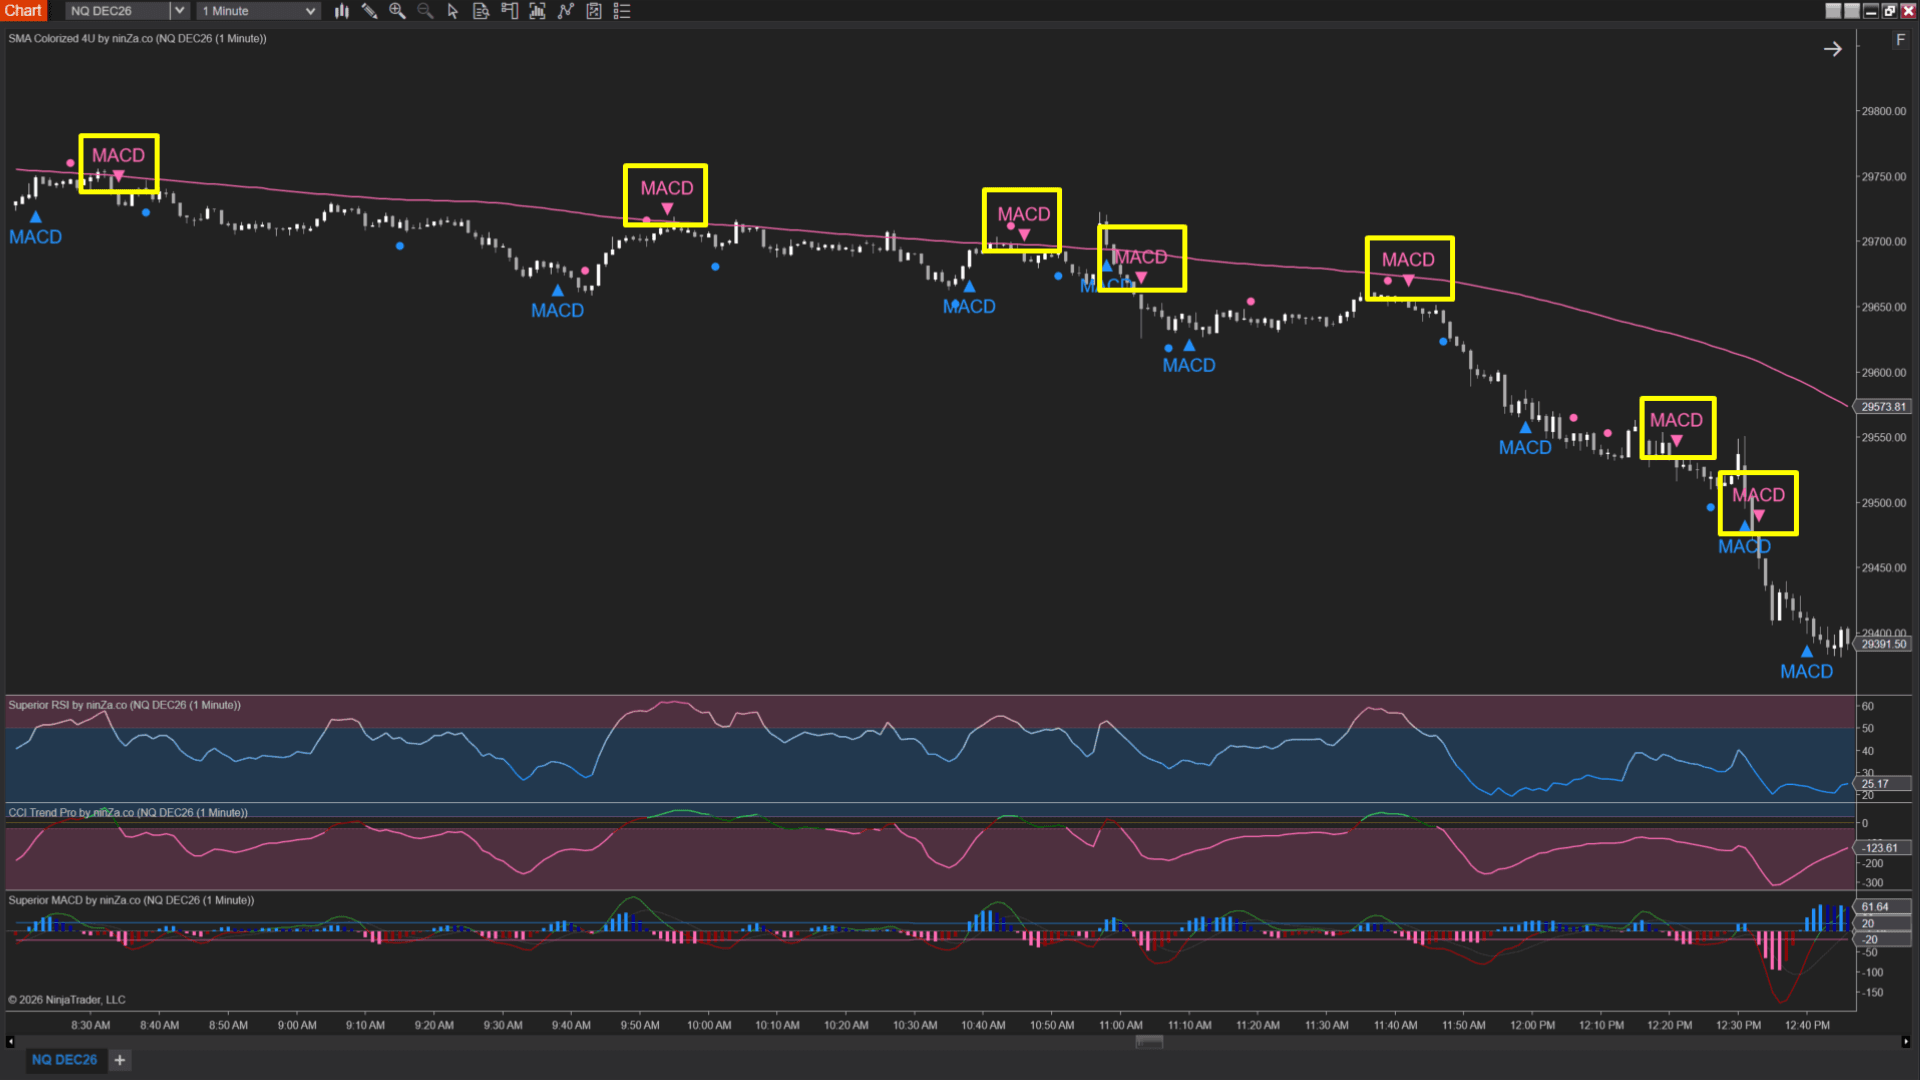Click the 29573.81 SMA price marker

click(x=1883, y=407)
